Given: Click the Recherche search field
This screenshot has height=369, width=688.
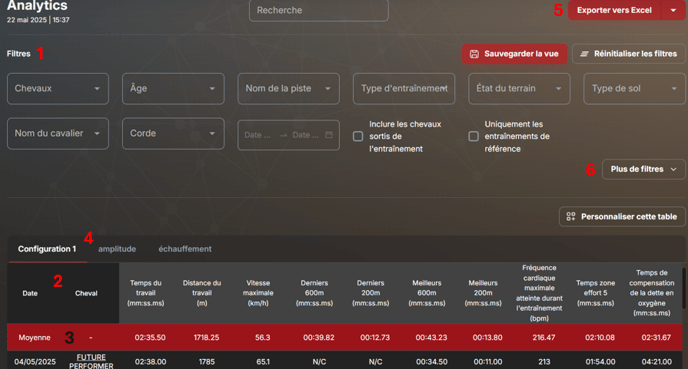Looking at the screenshot, I should click(x=319, y=10).
